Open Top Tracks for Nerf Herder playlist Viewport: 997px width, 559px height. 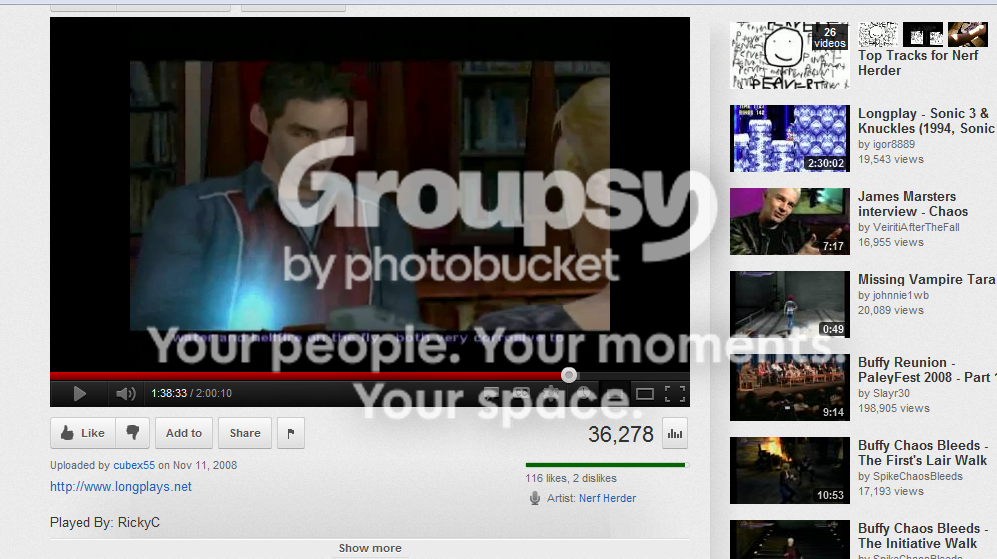click(918, 63)
